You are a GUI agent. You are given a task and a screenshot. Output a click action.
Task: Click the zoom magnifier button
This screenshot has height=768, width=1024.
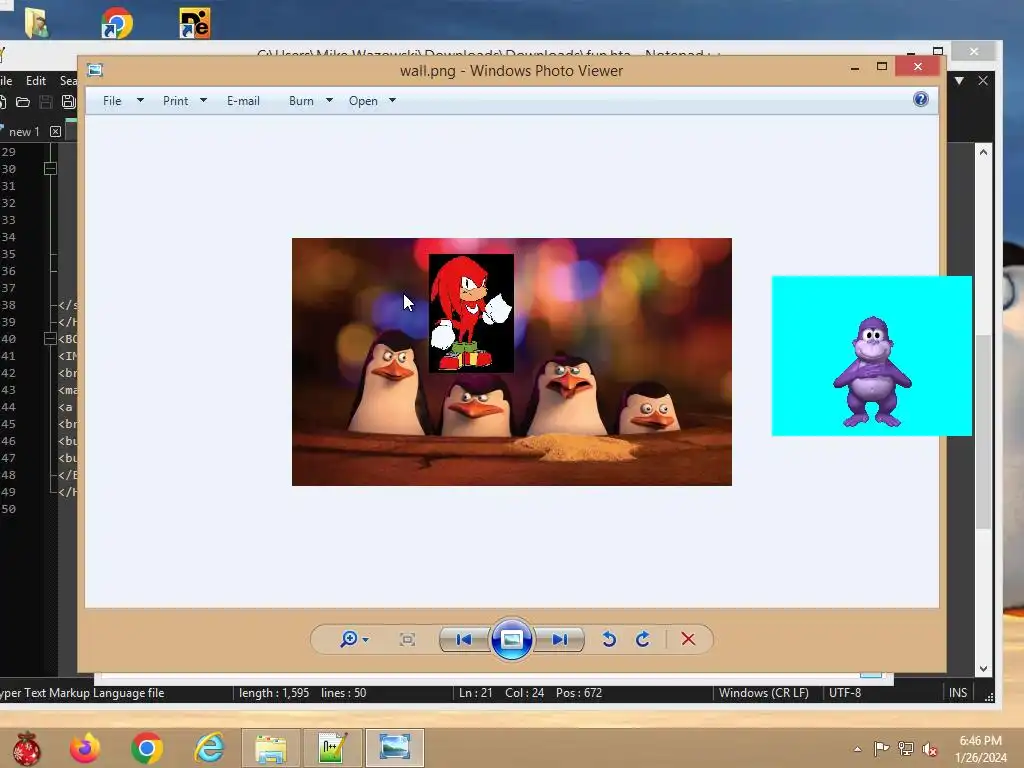pyautogui.click(x=349, y=639)
